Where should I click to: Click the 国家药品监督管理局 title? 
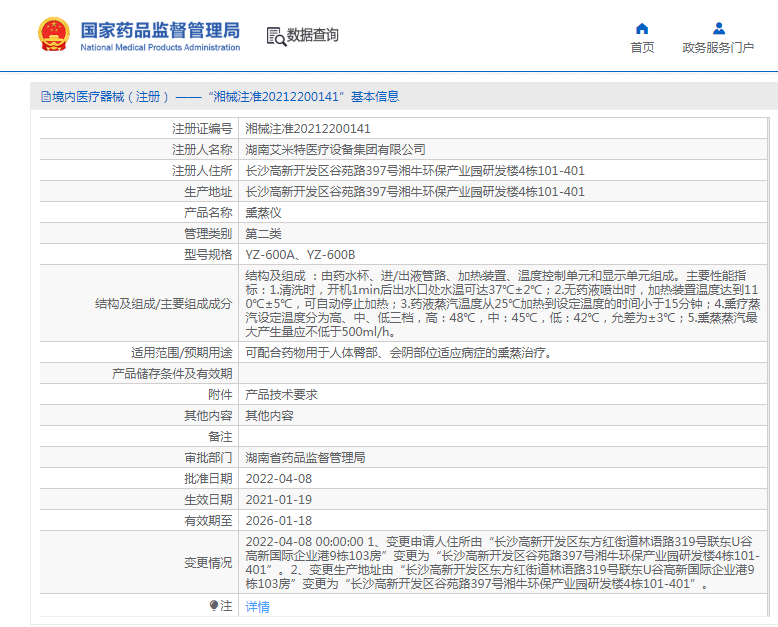coord(160,30)
